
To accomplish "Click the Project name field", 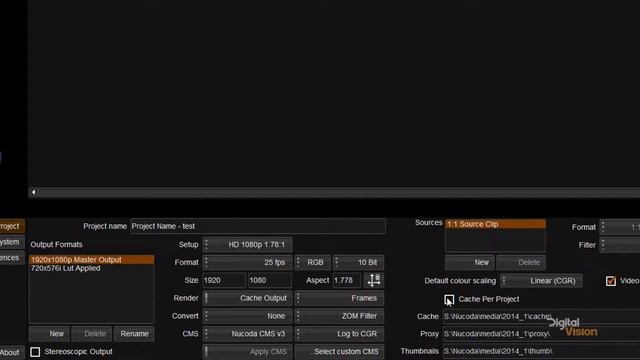I will pyautogui.click(x=258, y=226).
